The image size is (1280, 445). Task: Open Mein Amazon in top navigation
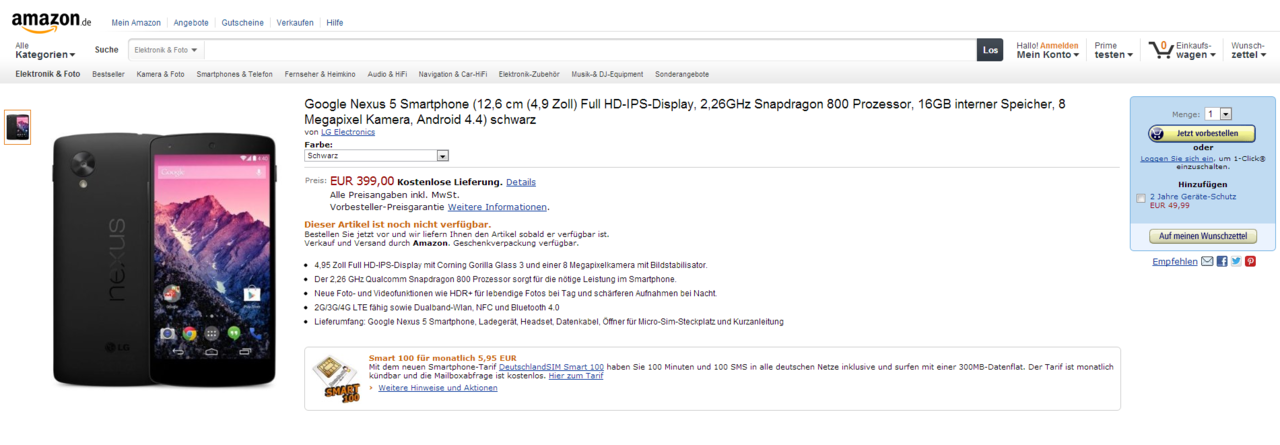pyautogui.click(x=135, y=22)
